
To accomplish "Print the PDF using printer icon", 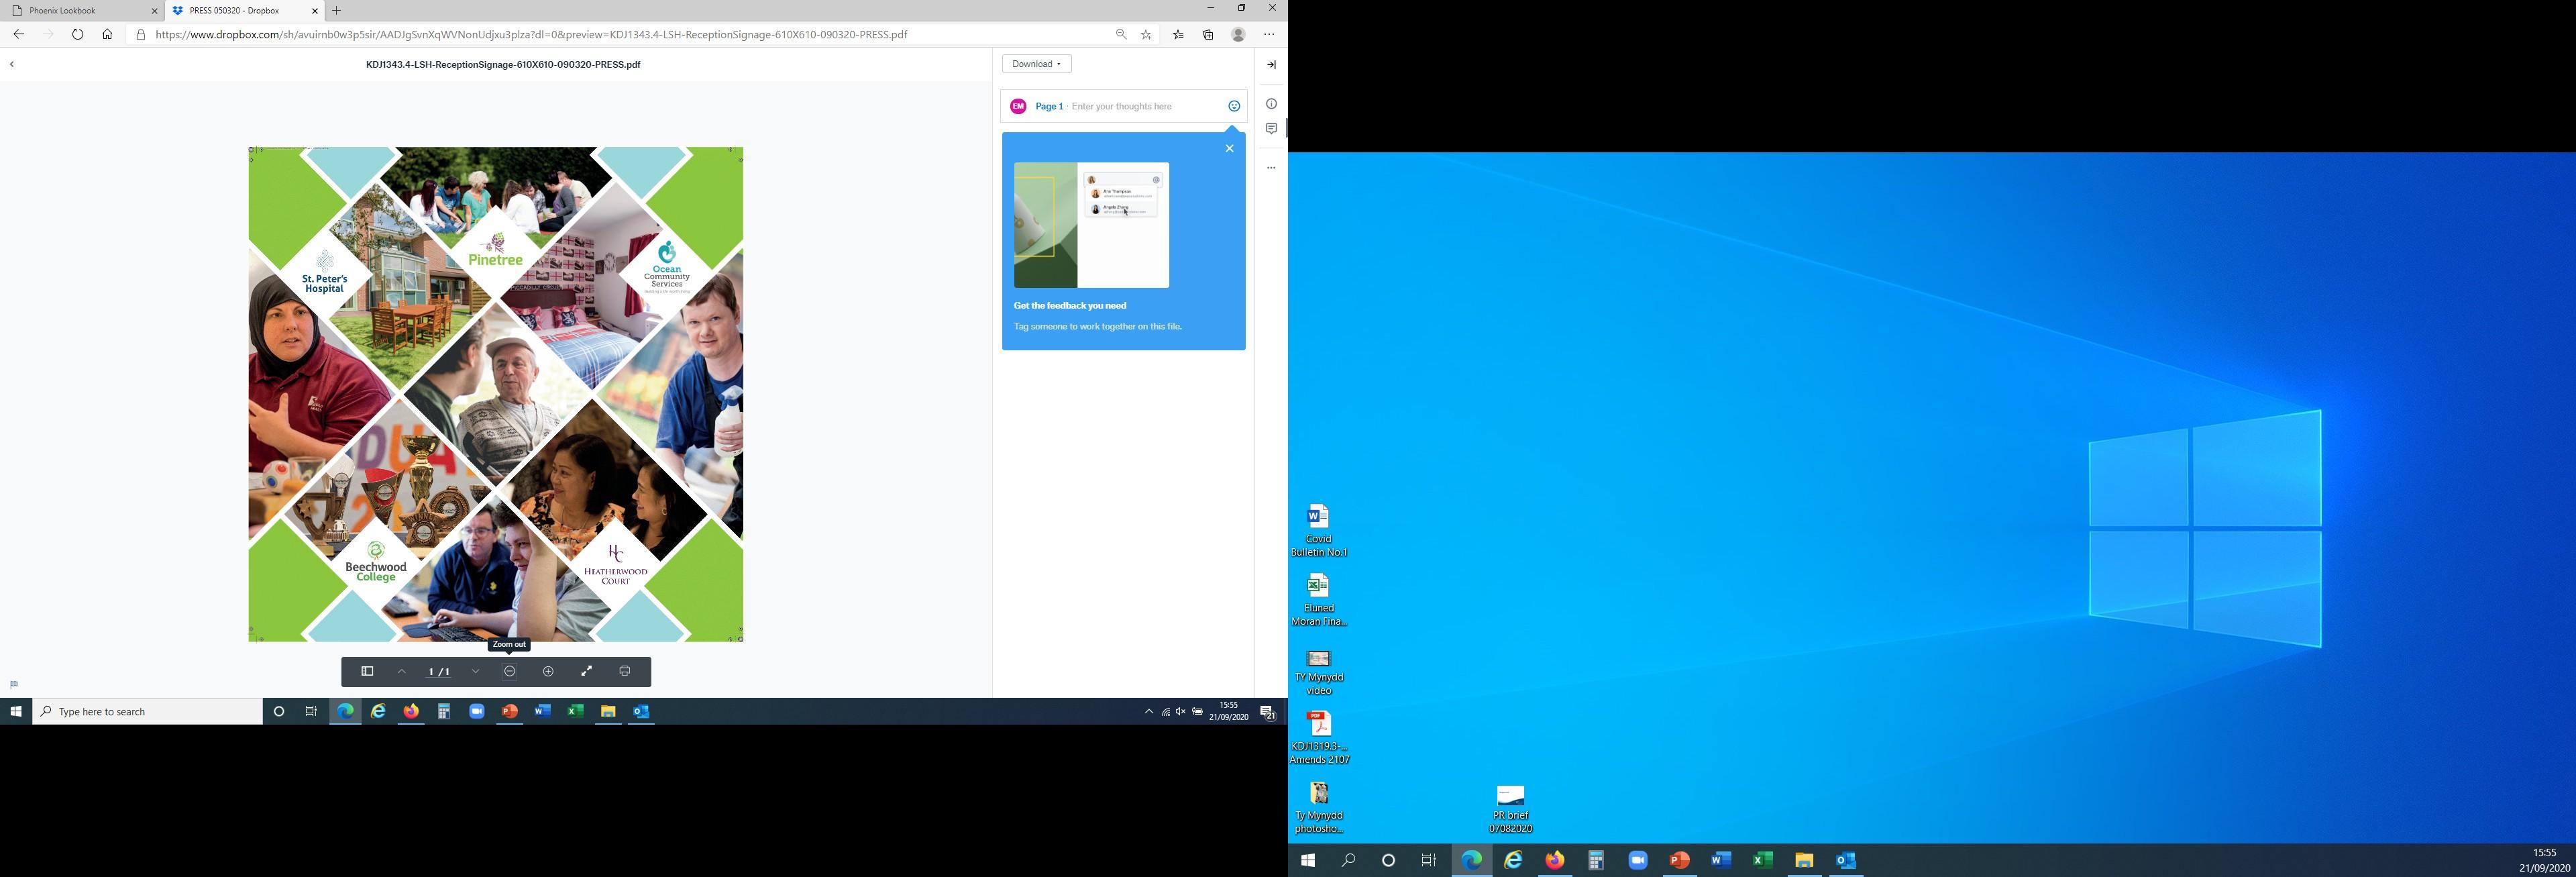I will click(625, 671).
